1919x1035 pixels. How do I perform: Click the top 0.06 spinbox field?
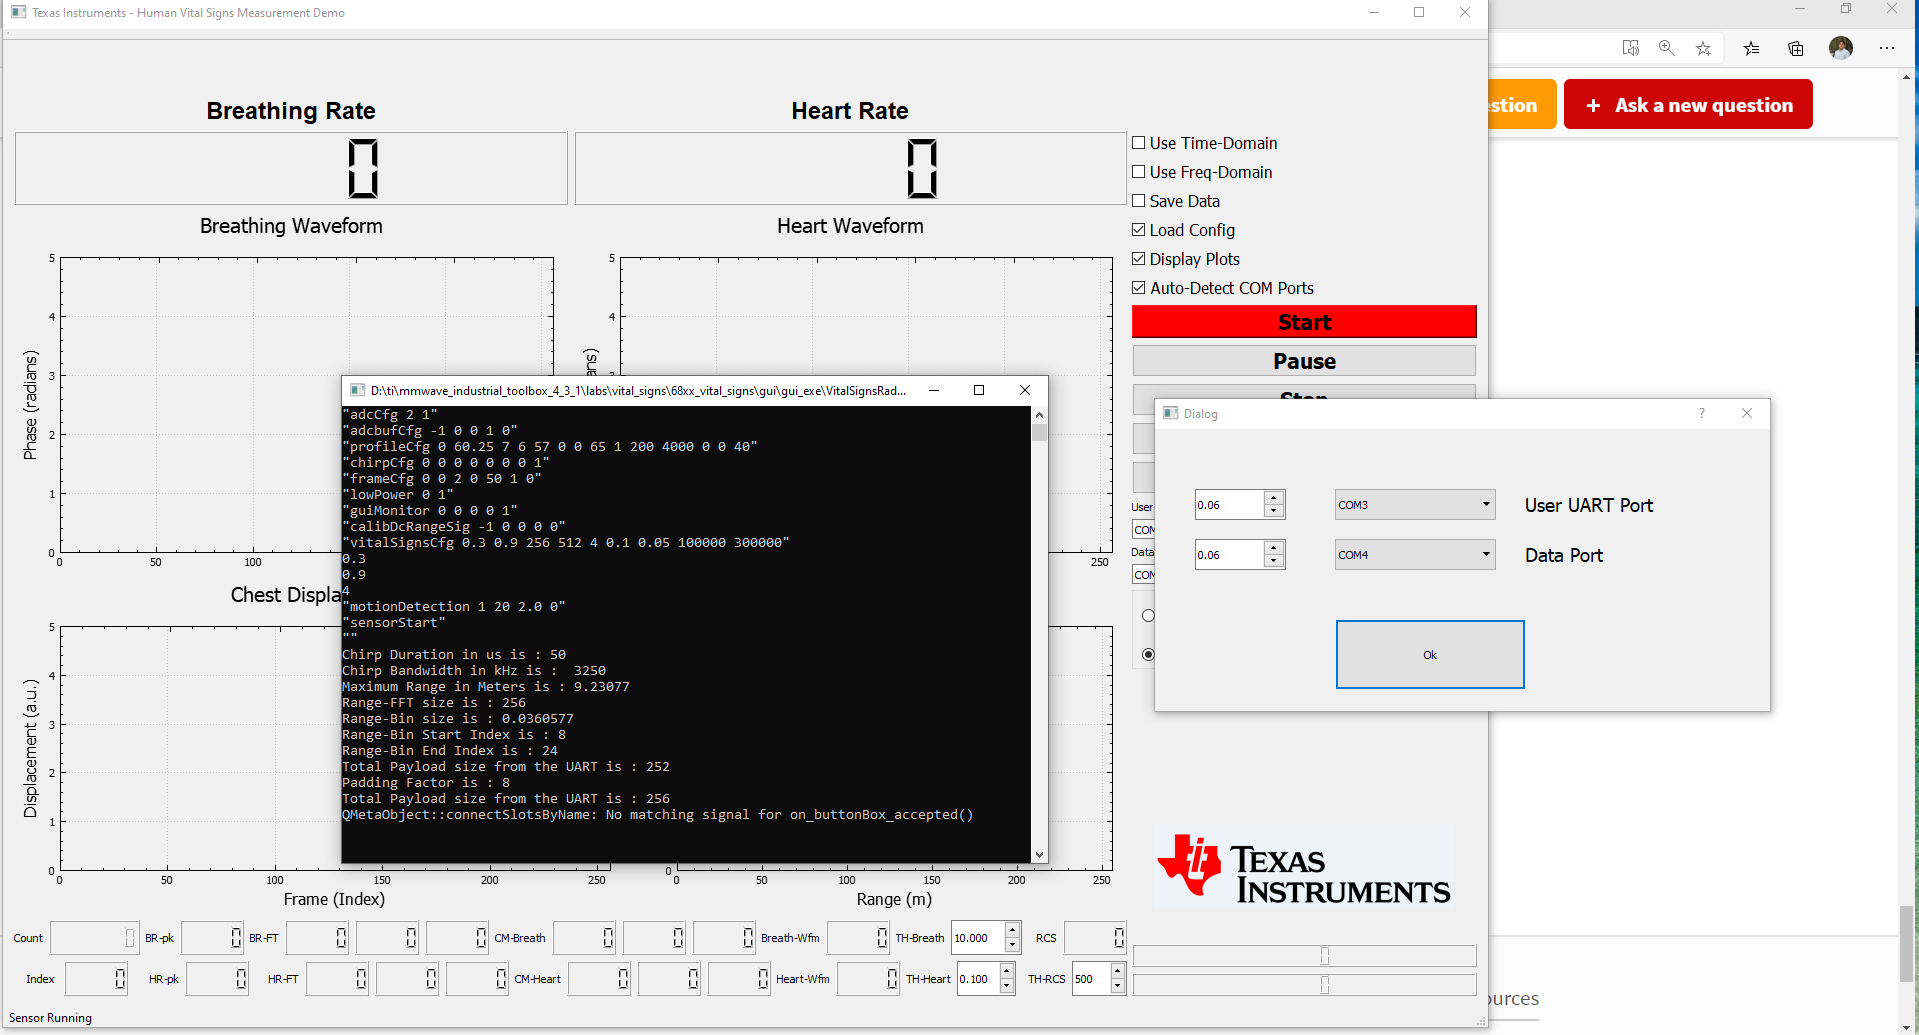(1230, 505)
